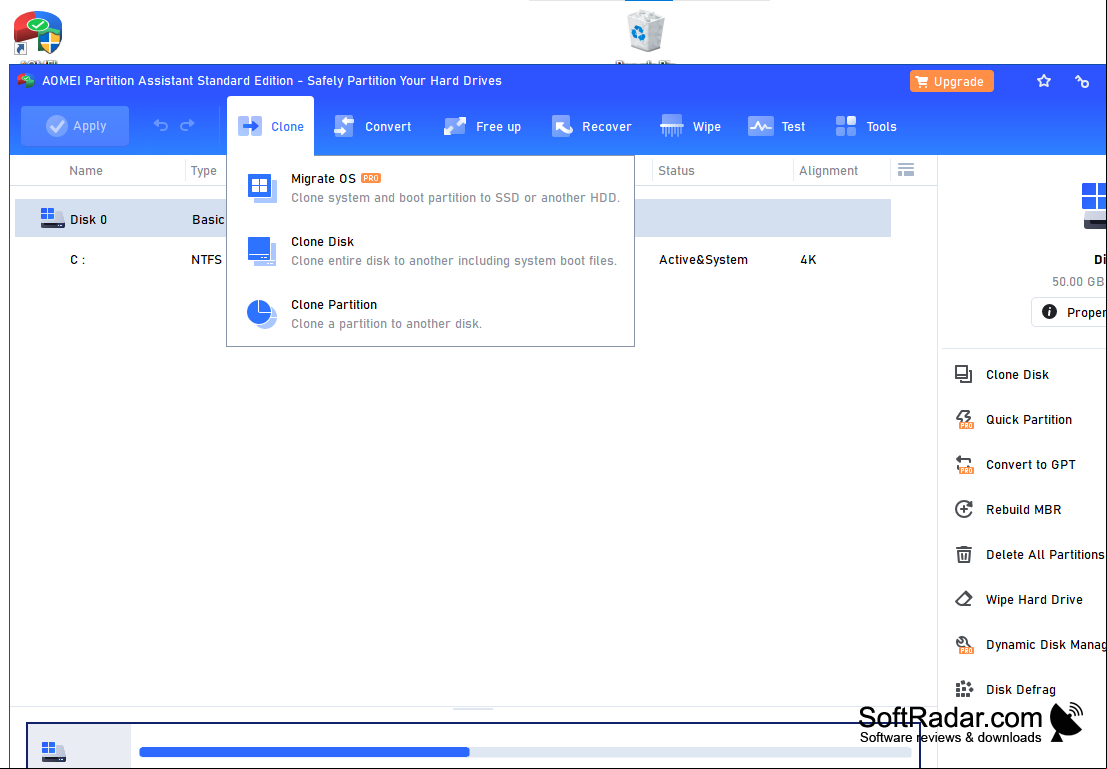Click the star favorite icon in title bar
This screenshot has width=1107, height=769.
[1044, 81]
